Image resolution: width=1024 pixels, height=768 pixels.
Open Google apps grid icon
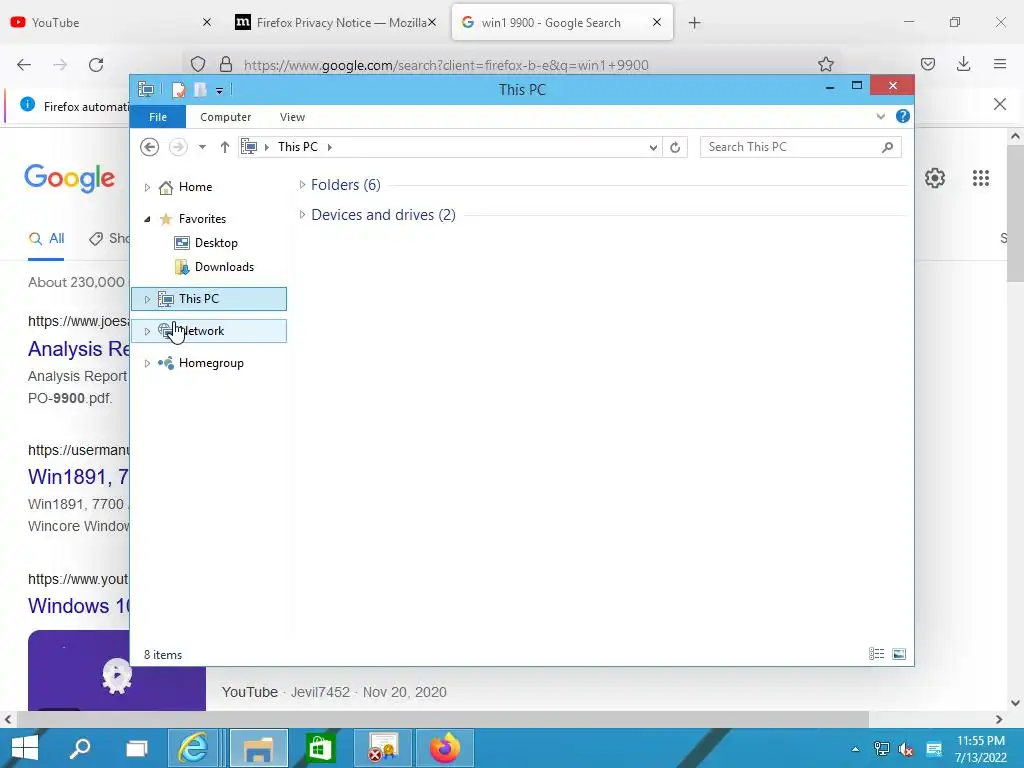(980, 178)
